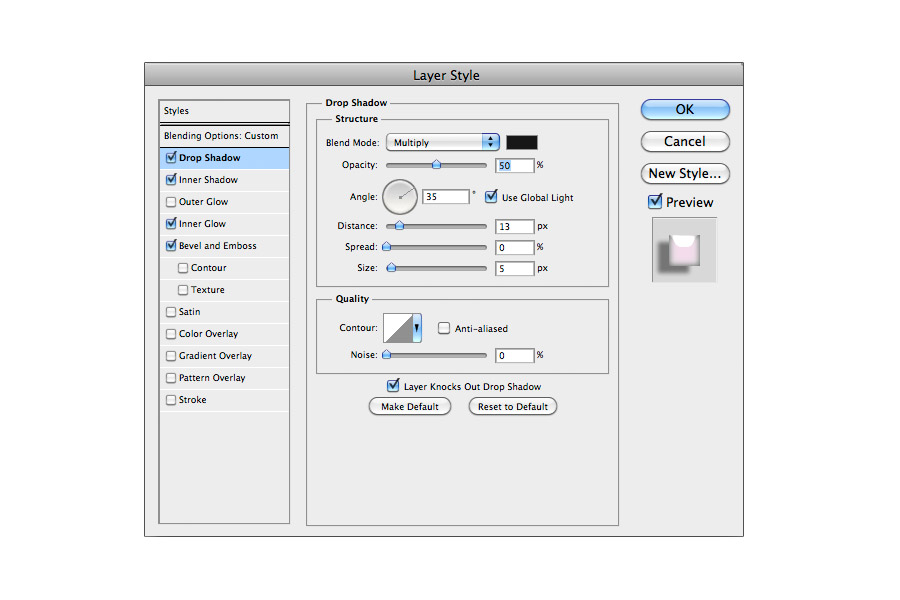Enable the Outer Glow checkbox
The image size is (900, 600).
pyautogui.click(x=171, y=202)
